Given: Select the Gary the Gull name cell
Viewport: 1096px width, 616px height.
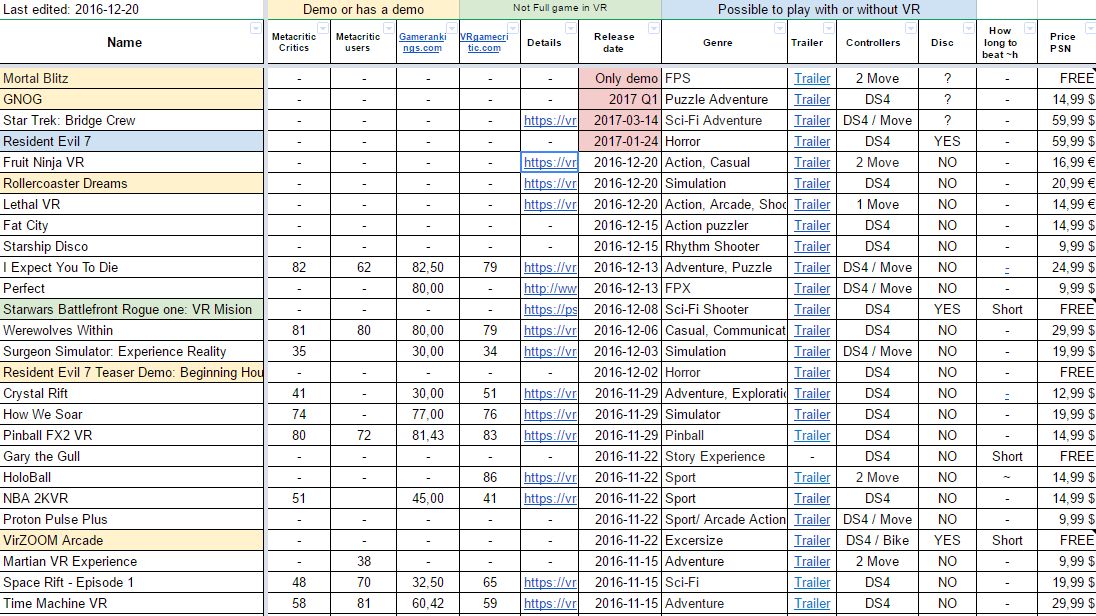Looking at the screenshot, I should [132, 456].
